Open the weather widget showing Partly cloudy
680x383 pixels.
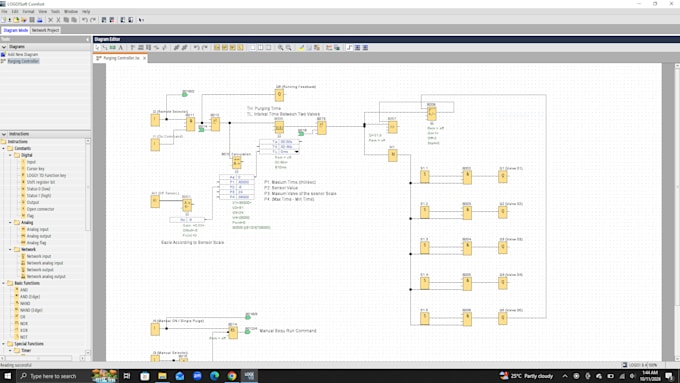click(x=526, y=376)
